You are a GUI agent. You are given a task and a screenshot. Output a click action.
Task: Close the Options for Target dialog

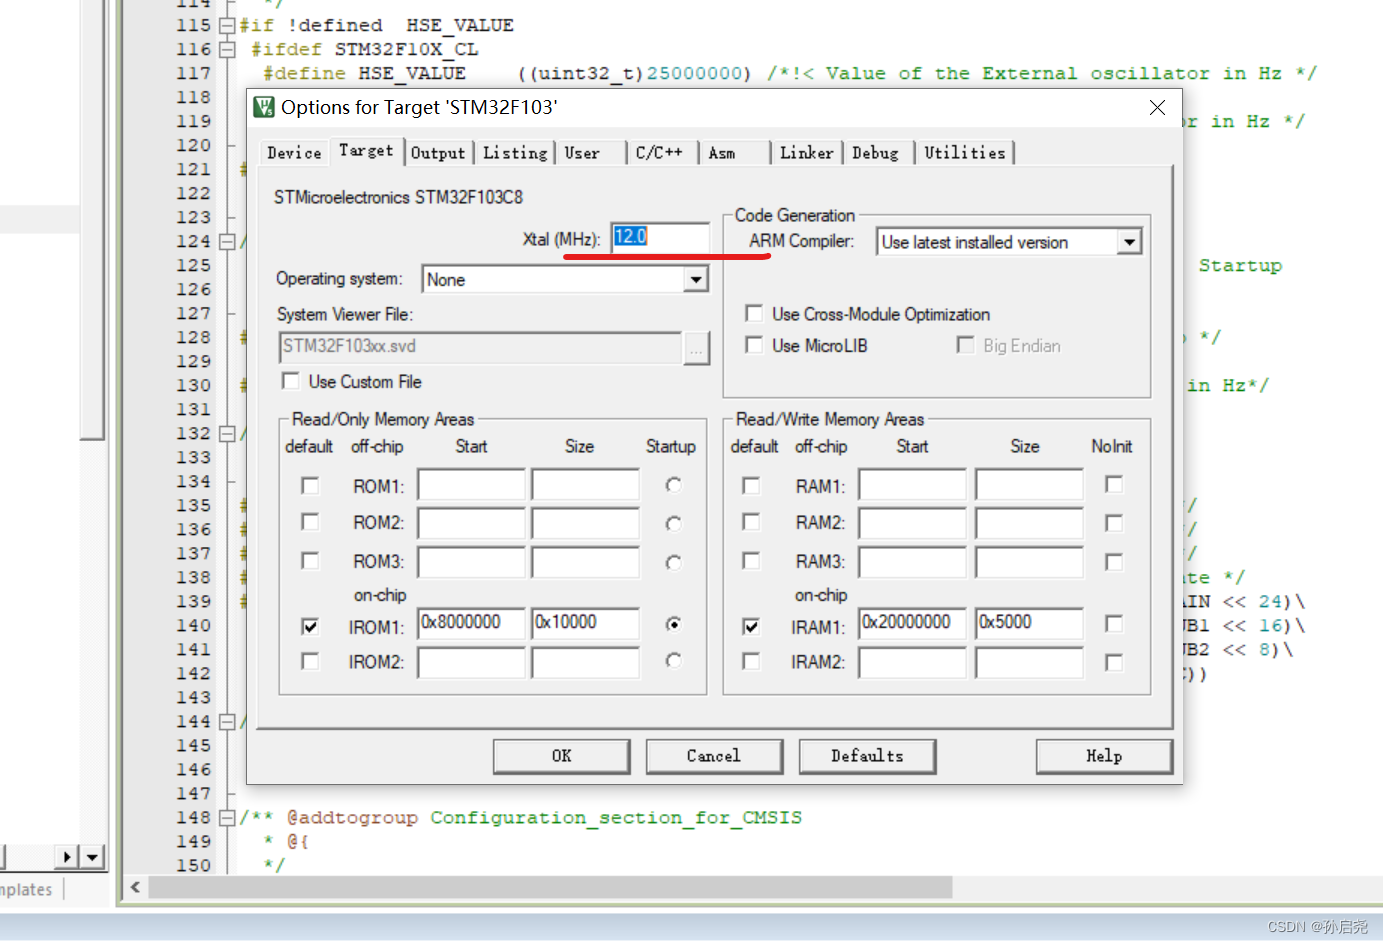coord(1157,107)
